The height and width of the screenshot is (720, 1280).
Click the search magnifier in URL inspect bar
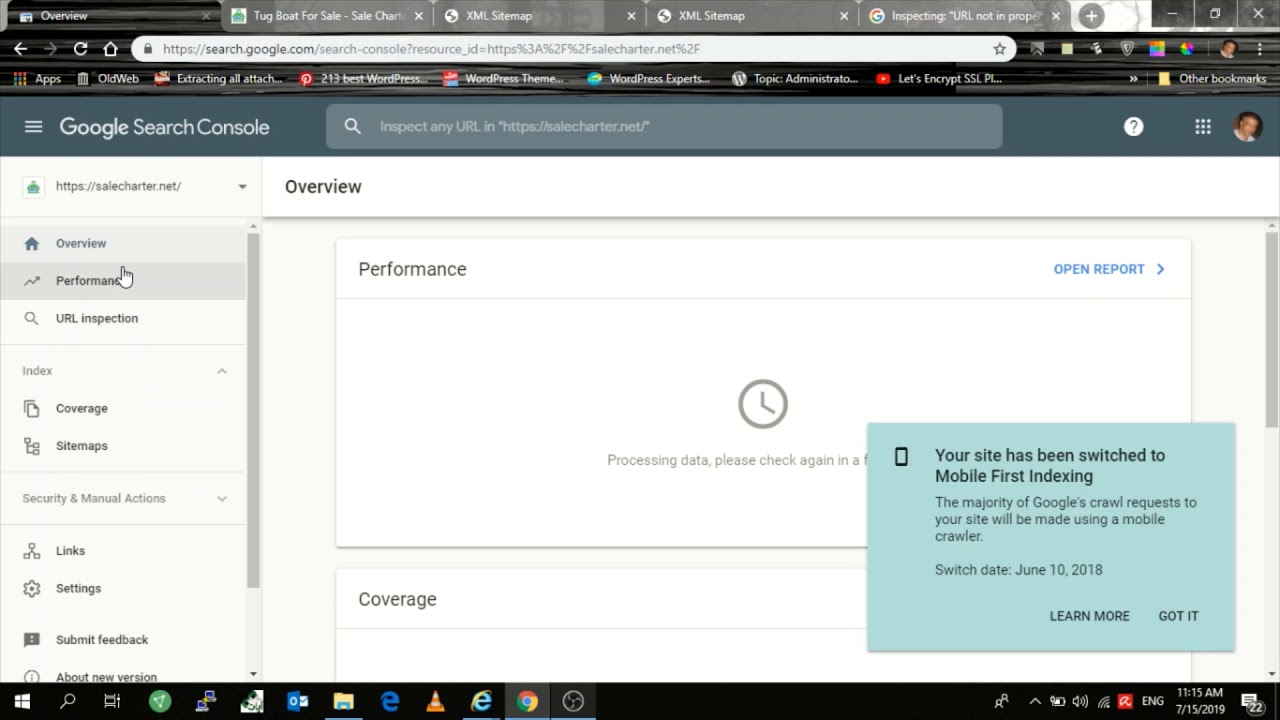pos(352,126)
